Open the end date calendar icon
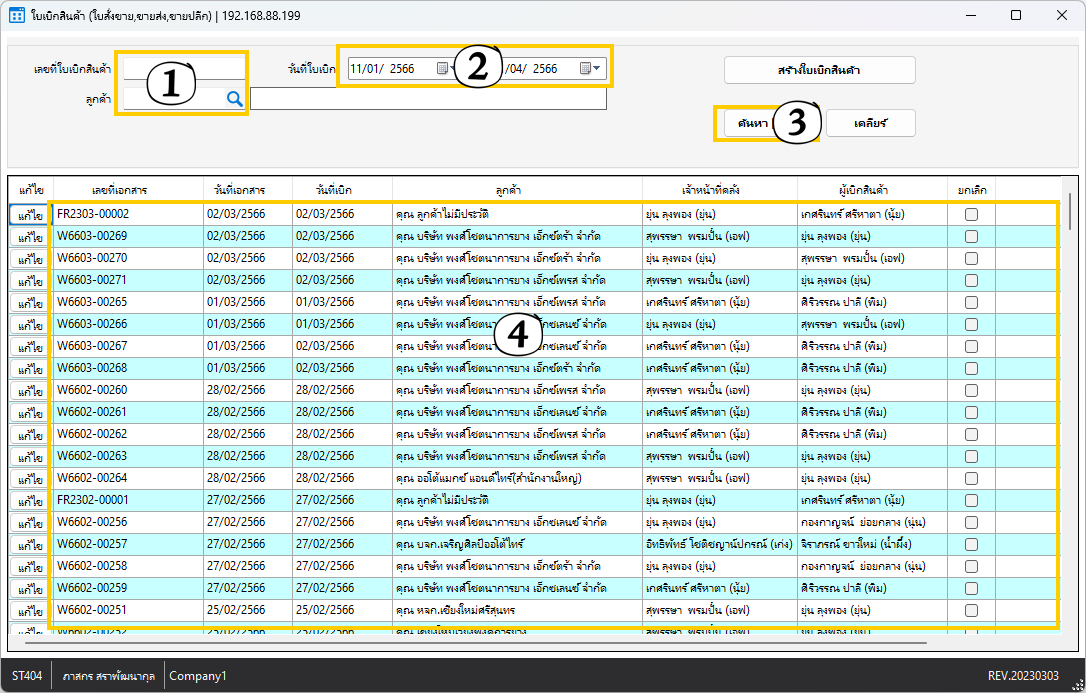 click(x=585, y=69)
